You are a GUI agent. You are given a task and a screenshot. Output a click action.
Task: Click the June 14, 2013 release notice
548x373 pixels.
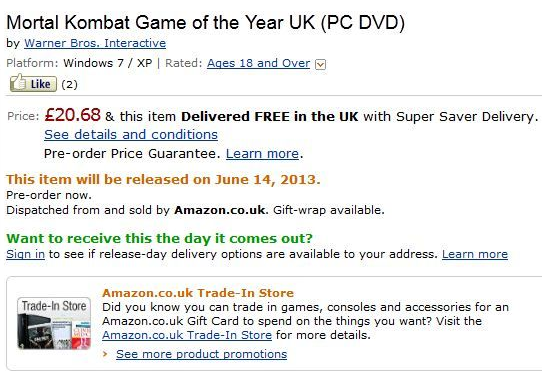pos(163,179)
